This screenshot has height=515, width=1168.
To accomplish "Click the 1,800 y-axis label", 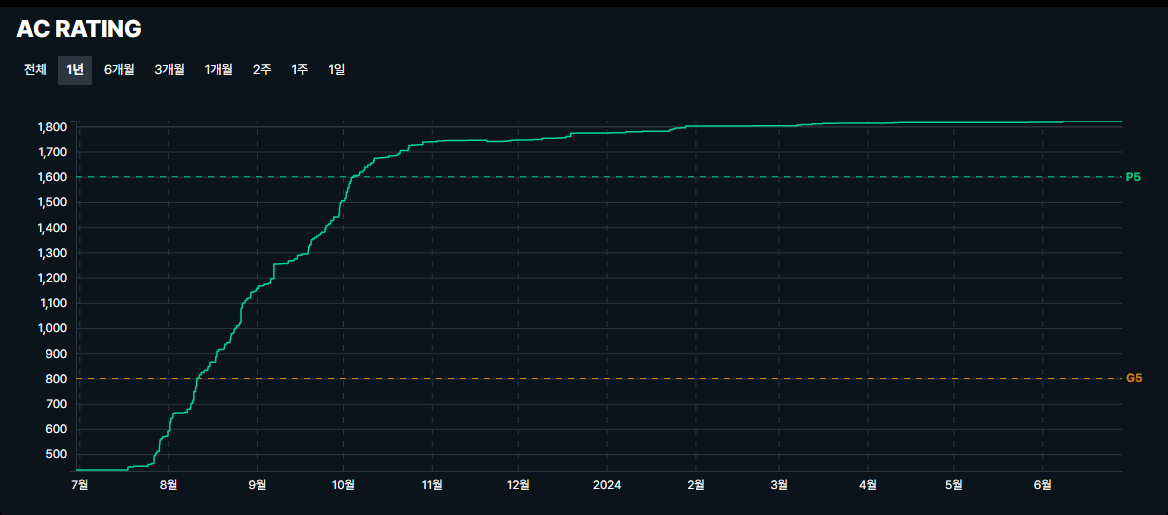I will coord(53,127).
